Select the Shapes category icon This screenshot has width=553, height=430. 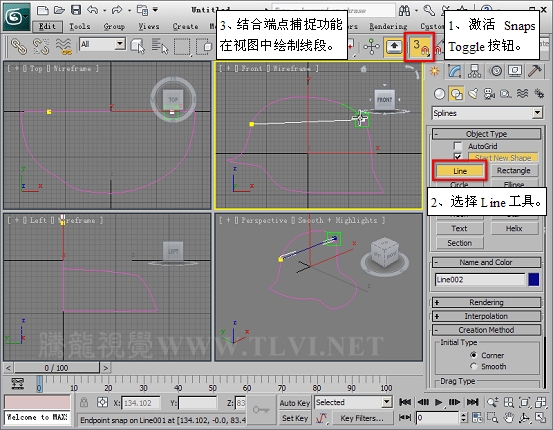456,94
